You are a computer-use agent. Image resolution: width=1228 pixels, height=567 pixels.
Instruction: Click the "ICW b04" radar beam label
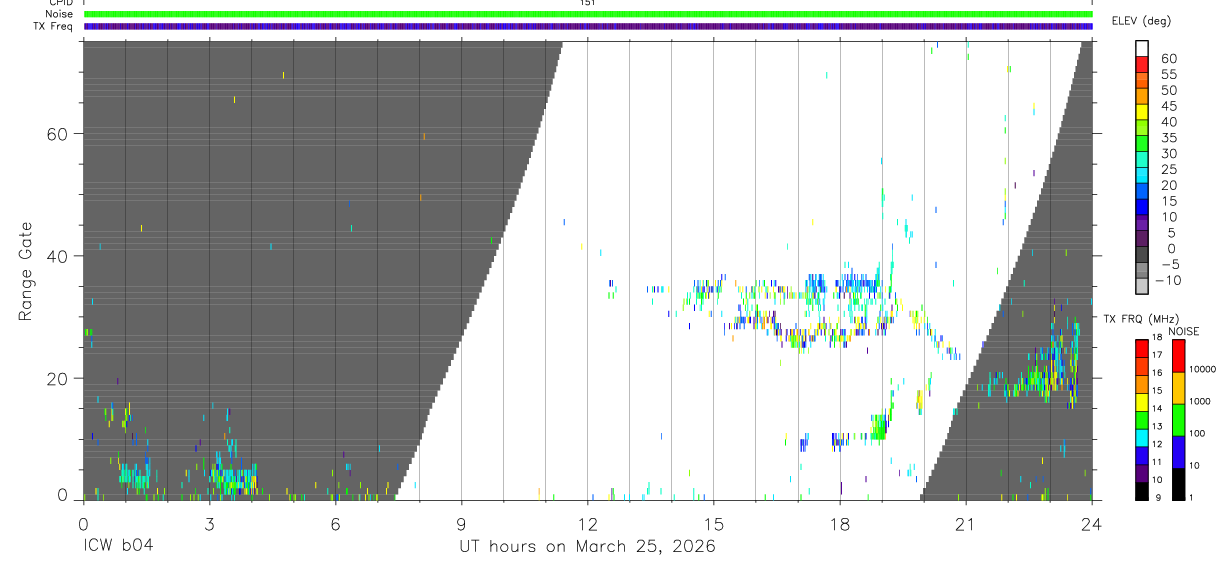coord(118,547)
